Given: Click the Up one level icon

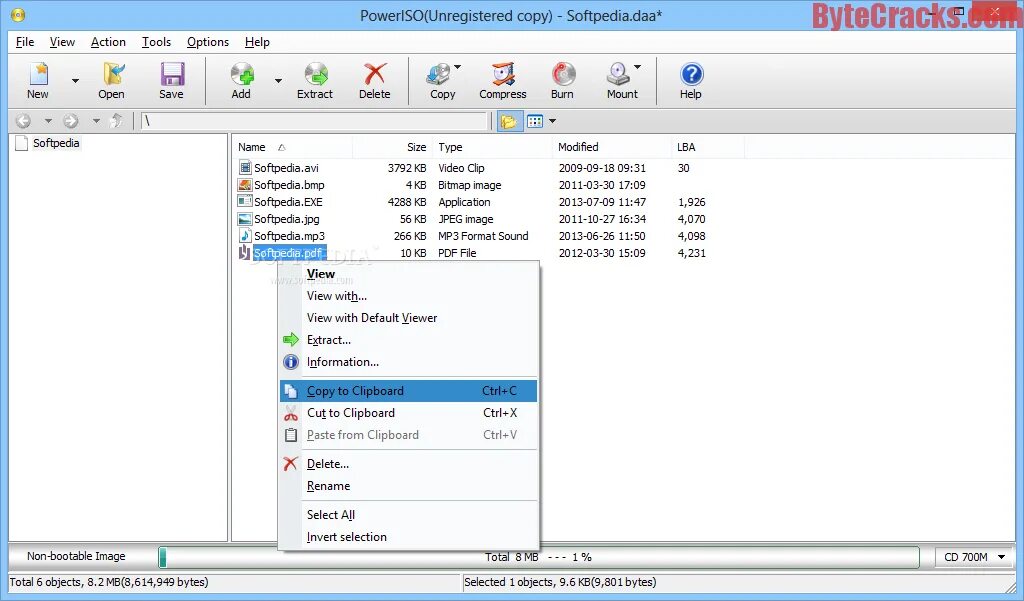Looking at the screenshot, I should [x=117, y=121].
